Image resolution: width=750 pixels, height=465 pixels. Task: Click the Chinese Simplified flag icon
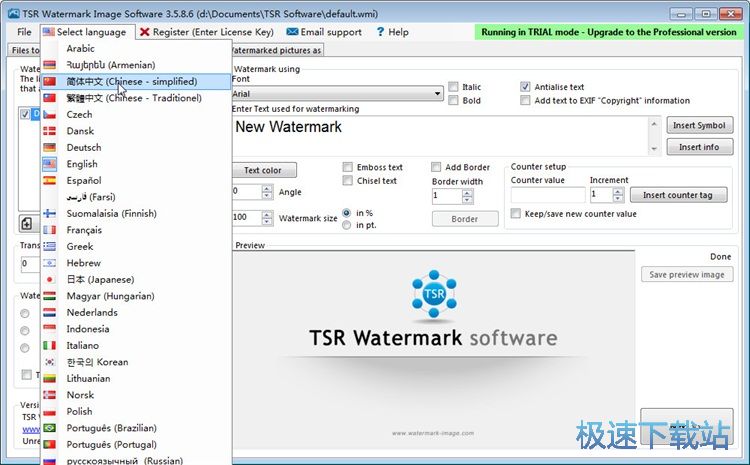50,81
